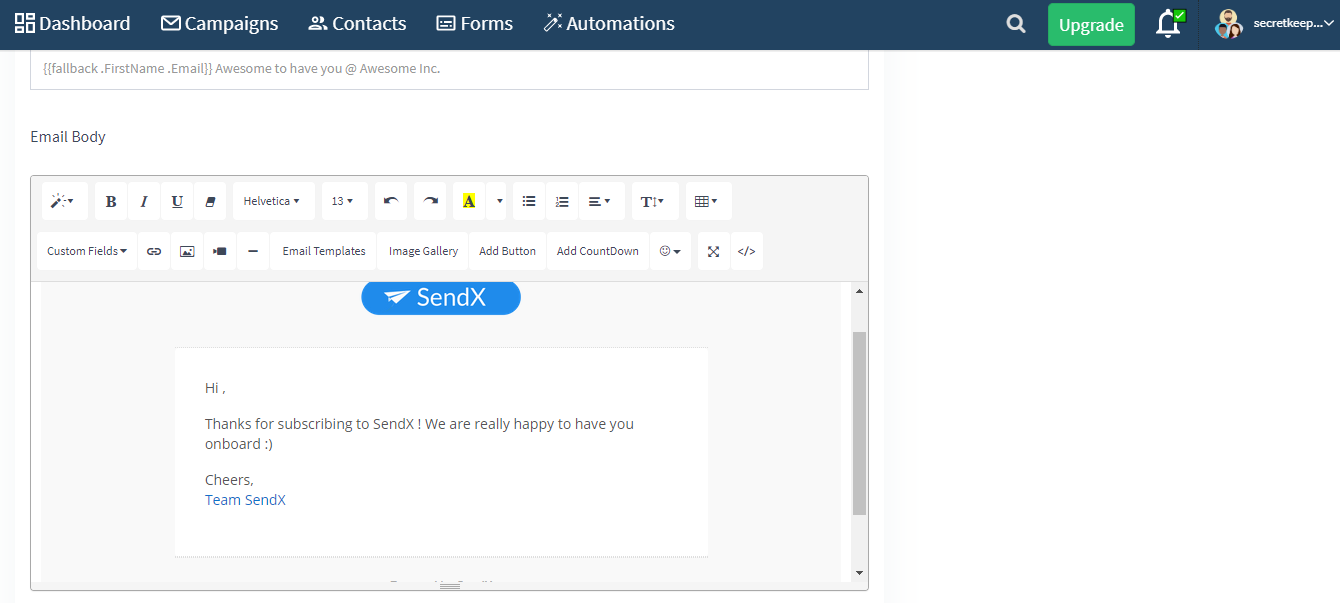The height and width of the screenshot is (603, 1340).
Task: Click Add Button in the editor toolbar
Action: (x=508, y=251)
